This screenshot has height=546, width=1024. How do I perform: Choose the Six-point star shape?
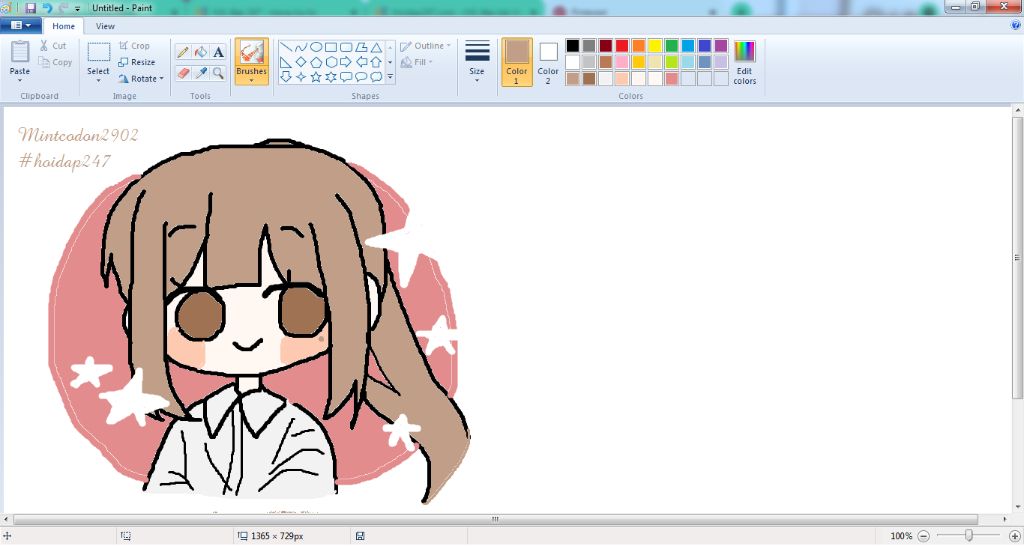pyautogui.click(x=330, y=77)
